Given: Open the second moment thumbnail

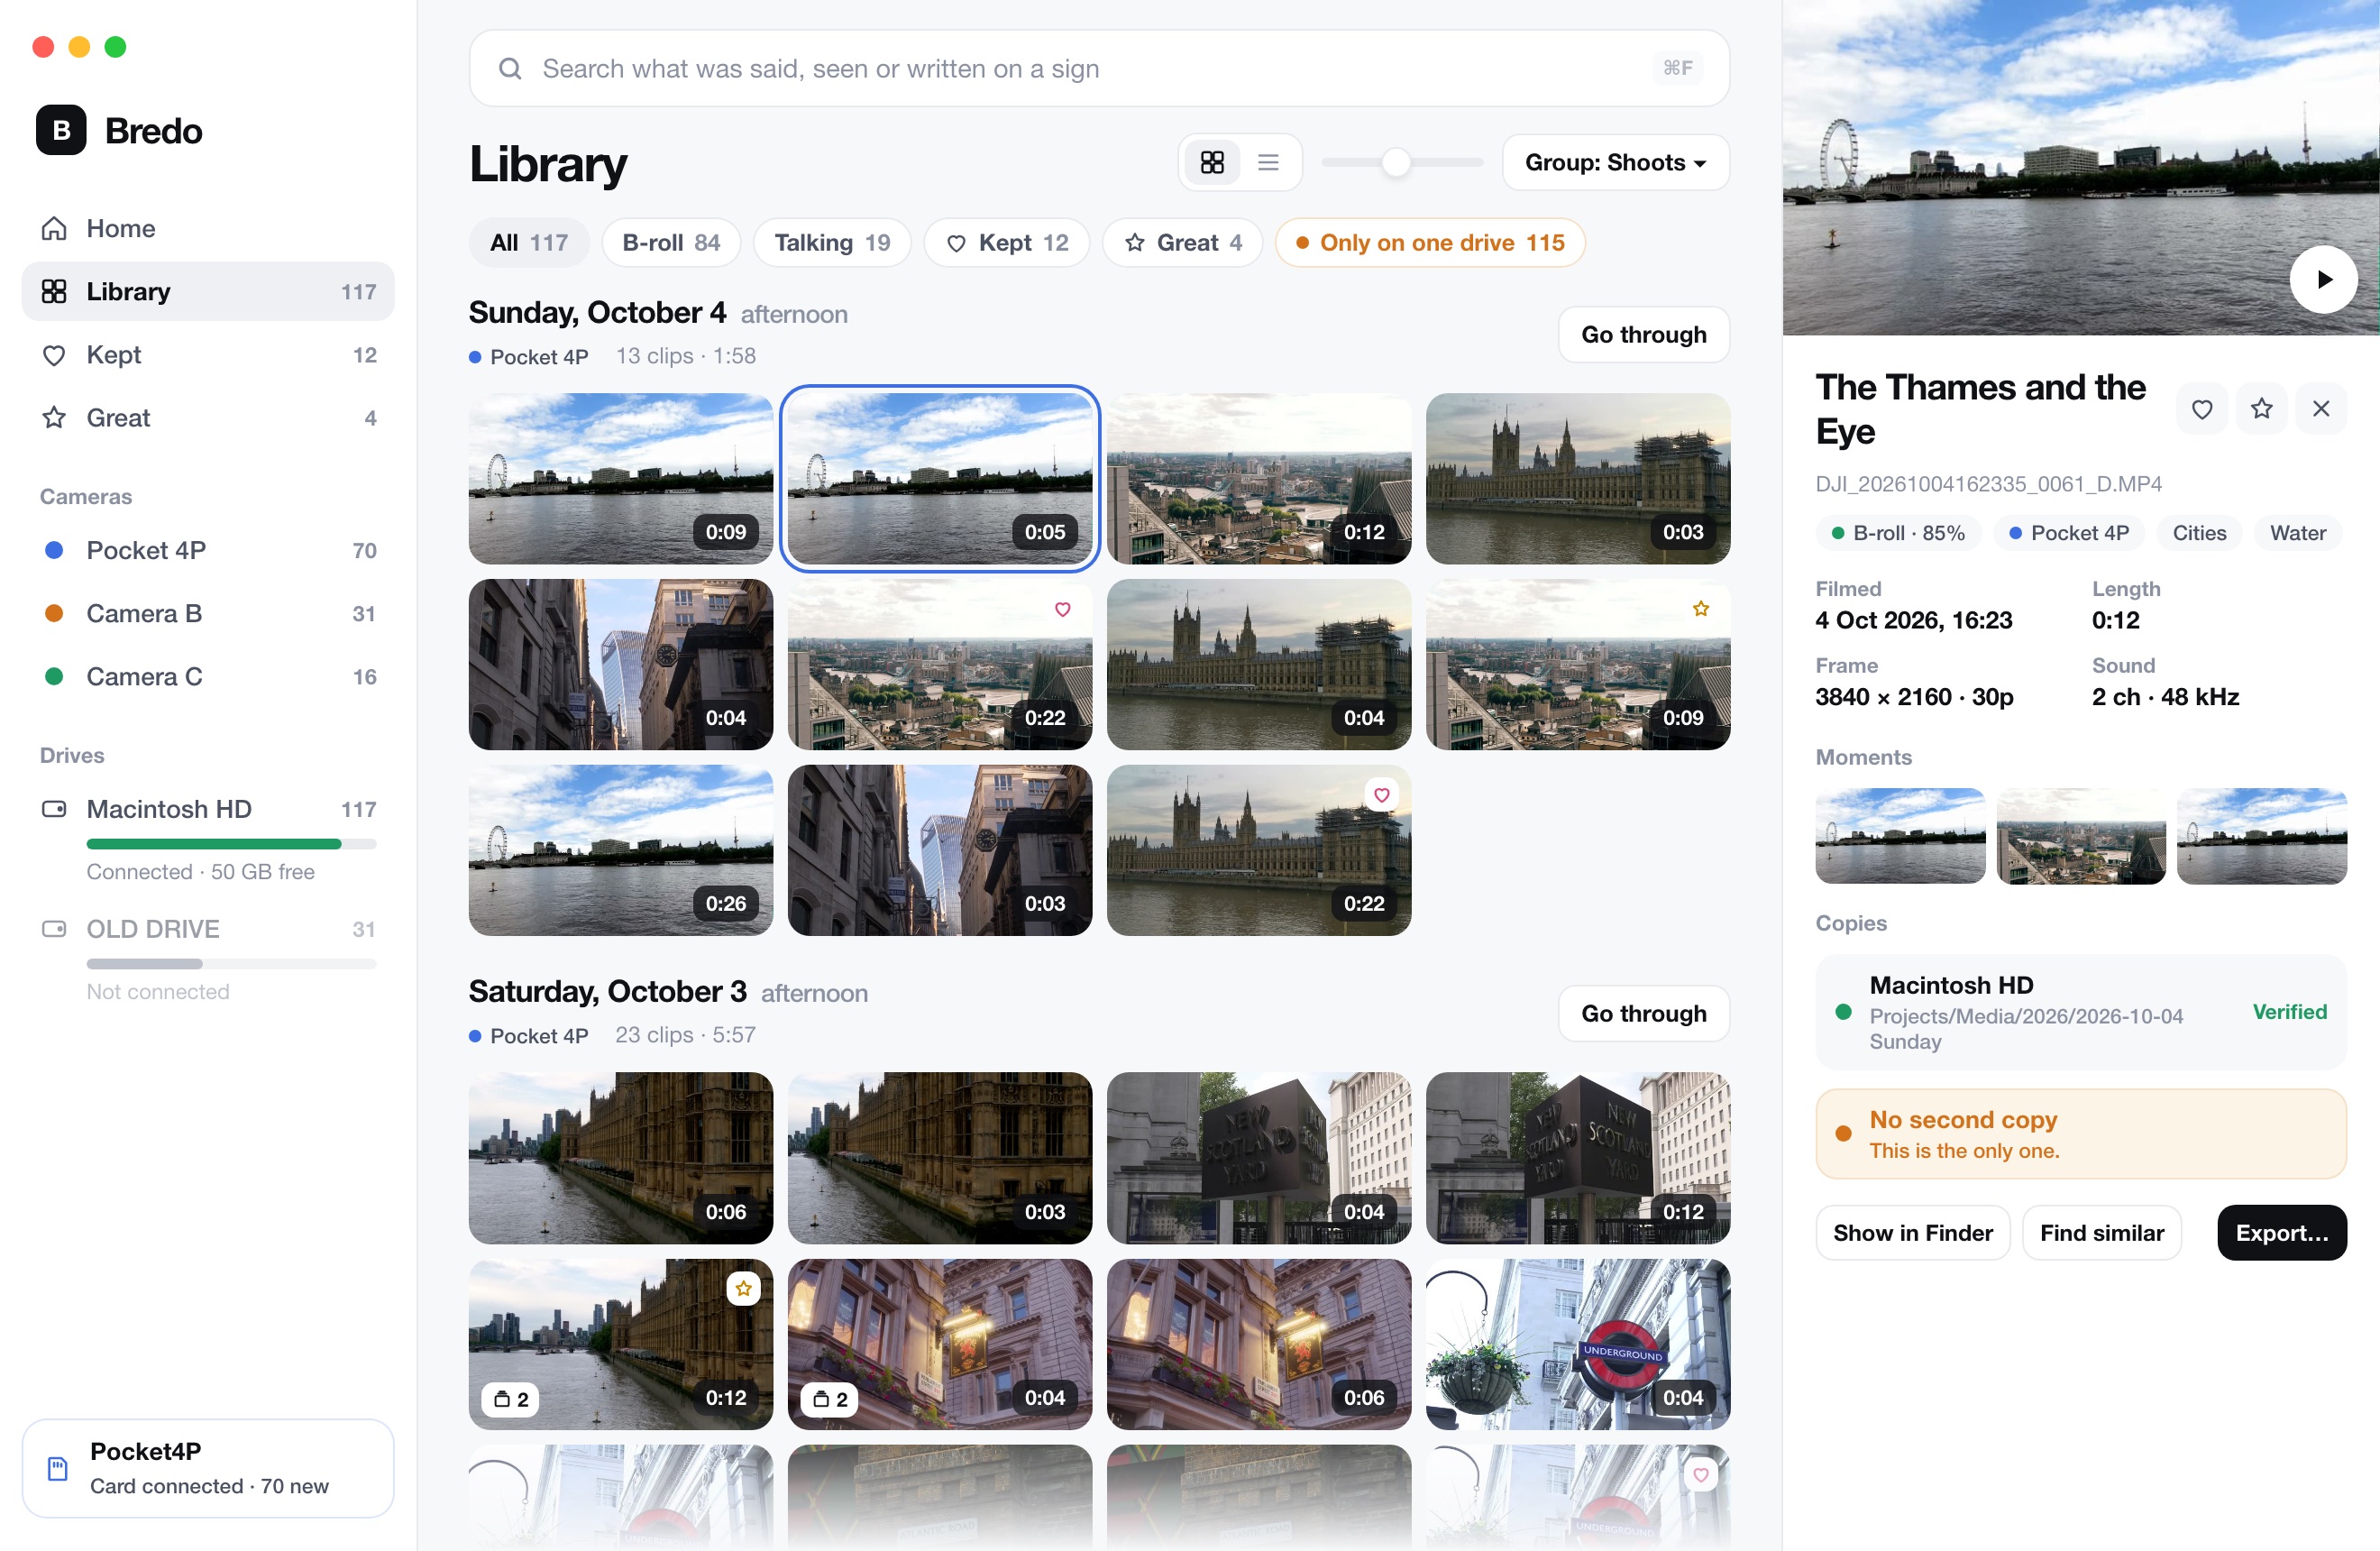Looking at the screenshot, I should (2080, 836).
